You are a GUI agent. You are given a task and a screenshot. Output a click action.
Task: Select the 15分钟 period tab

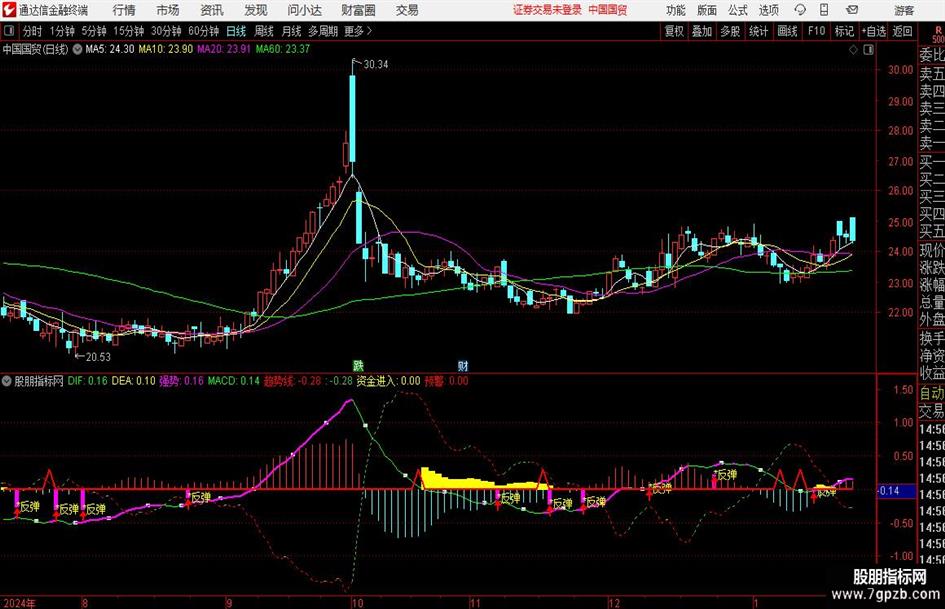click(x=128, y=31)
